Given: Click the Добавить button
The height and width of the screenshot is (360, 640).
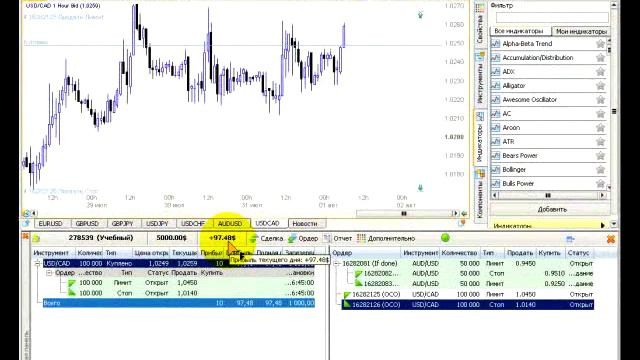Looking at the screenshot, I should pos(552,209).
